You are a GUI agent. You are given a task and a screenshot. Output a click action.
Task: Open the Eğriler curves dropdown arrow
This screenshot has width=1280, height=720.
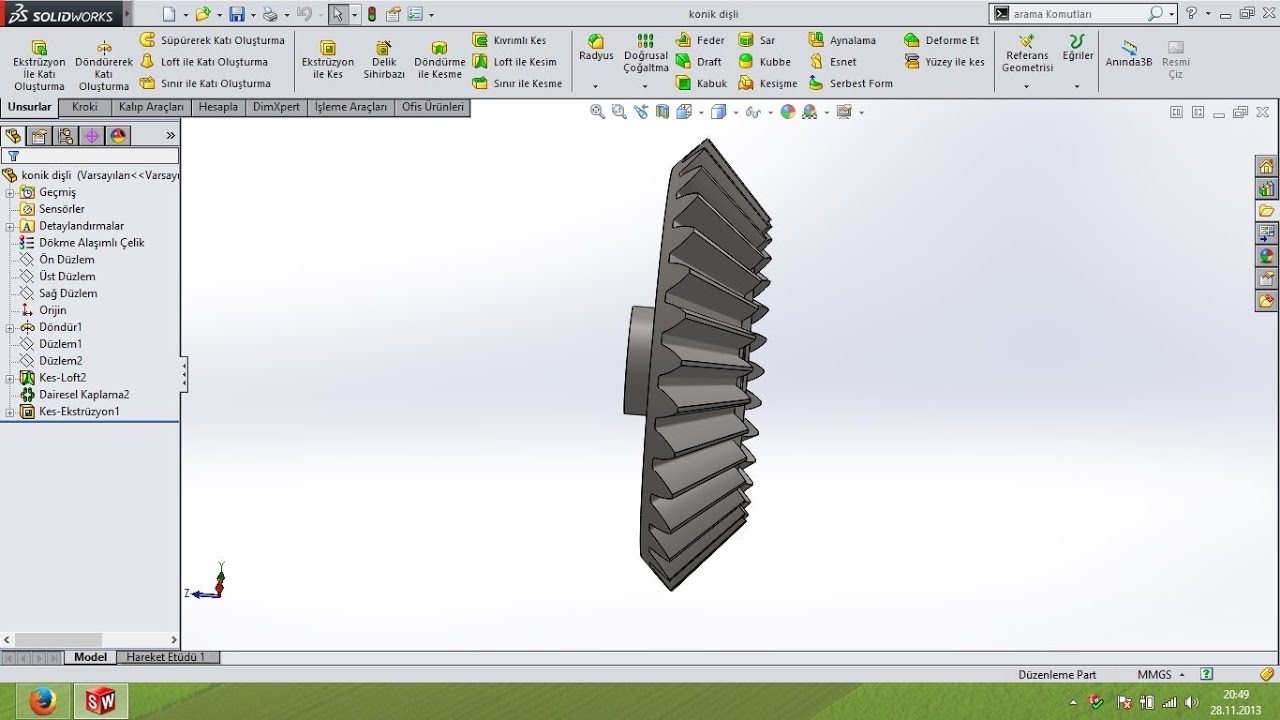[1077, 87]
